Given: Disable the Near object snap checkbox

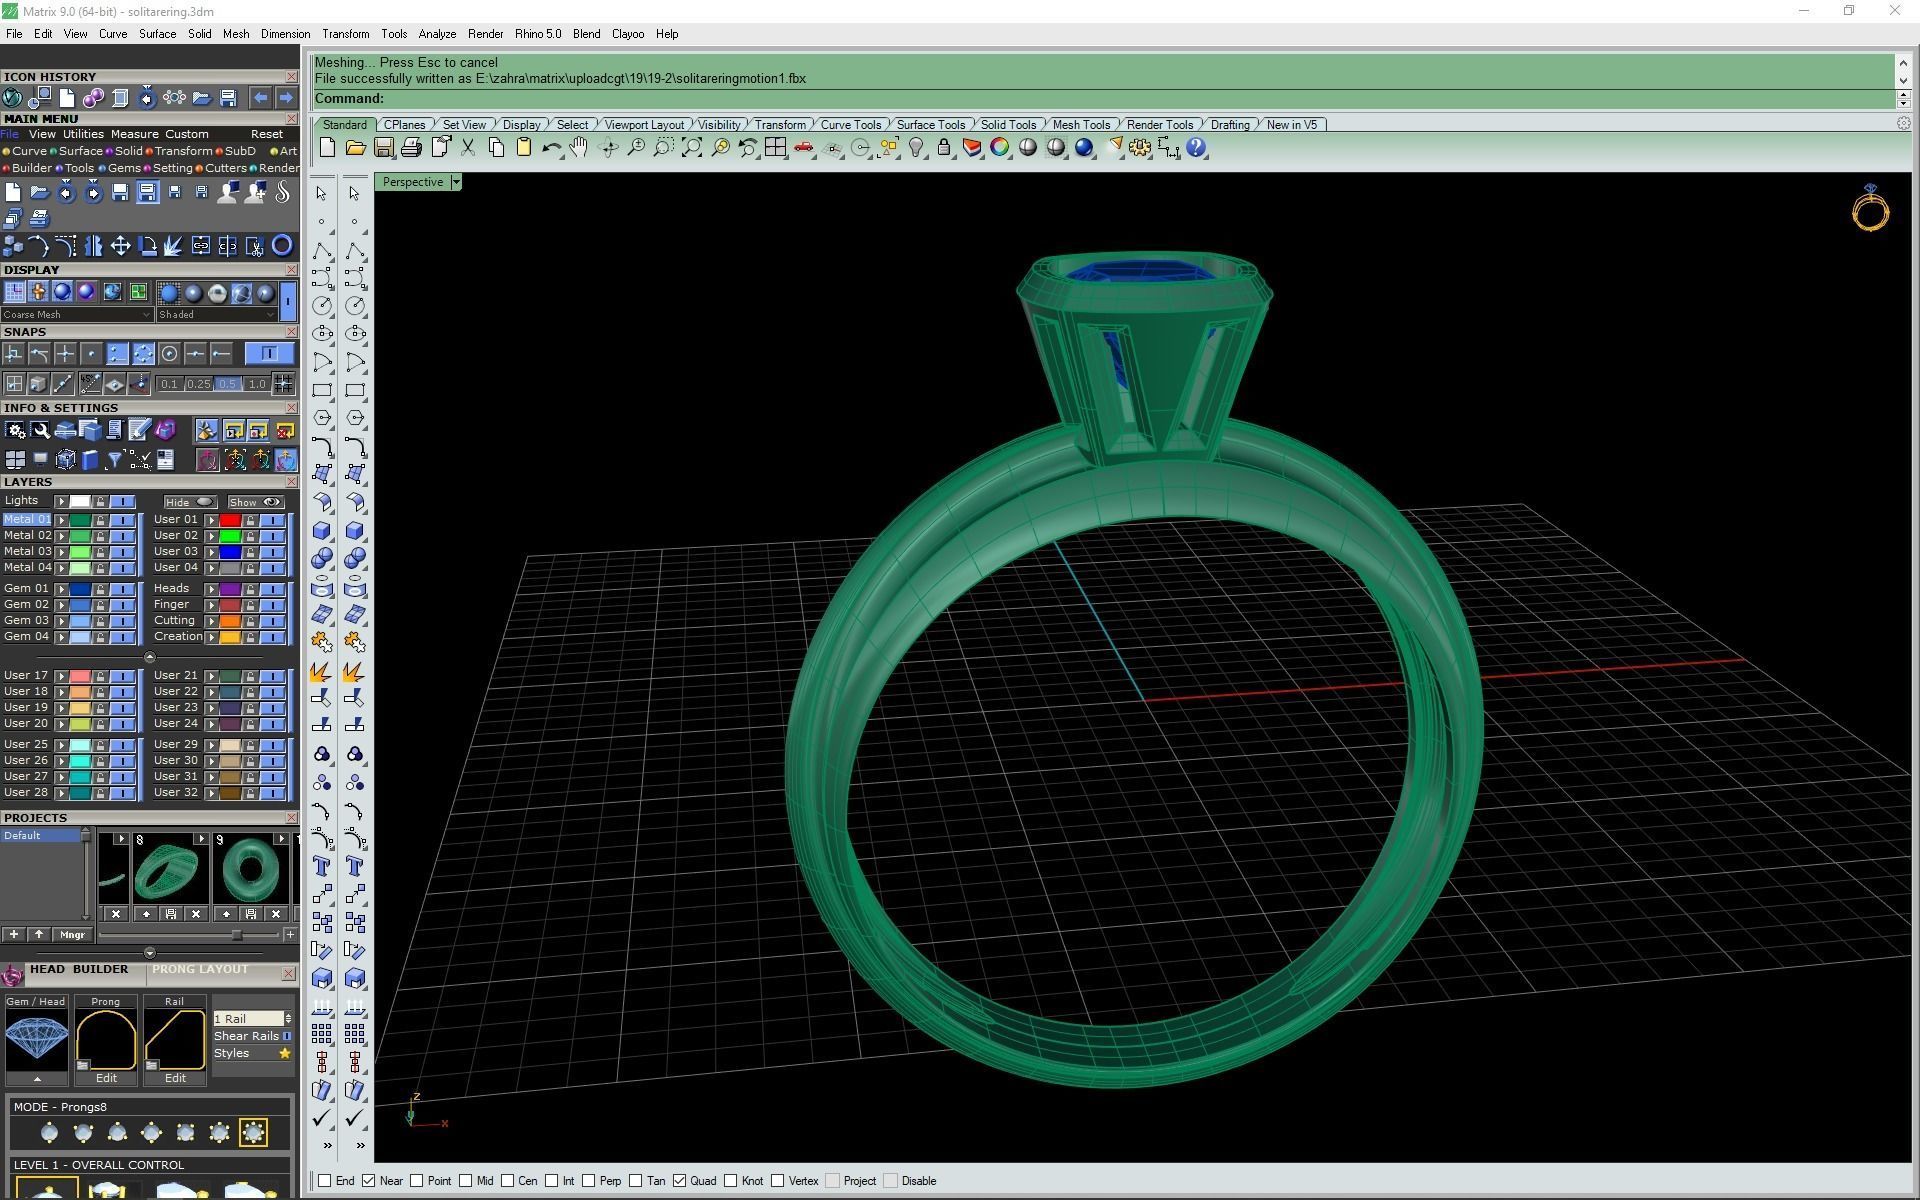Looking at the screenshot, I should click(369, 1181).
